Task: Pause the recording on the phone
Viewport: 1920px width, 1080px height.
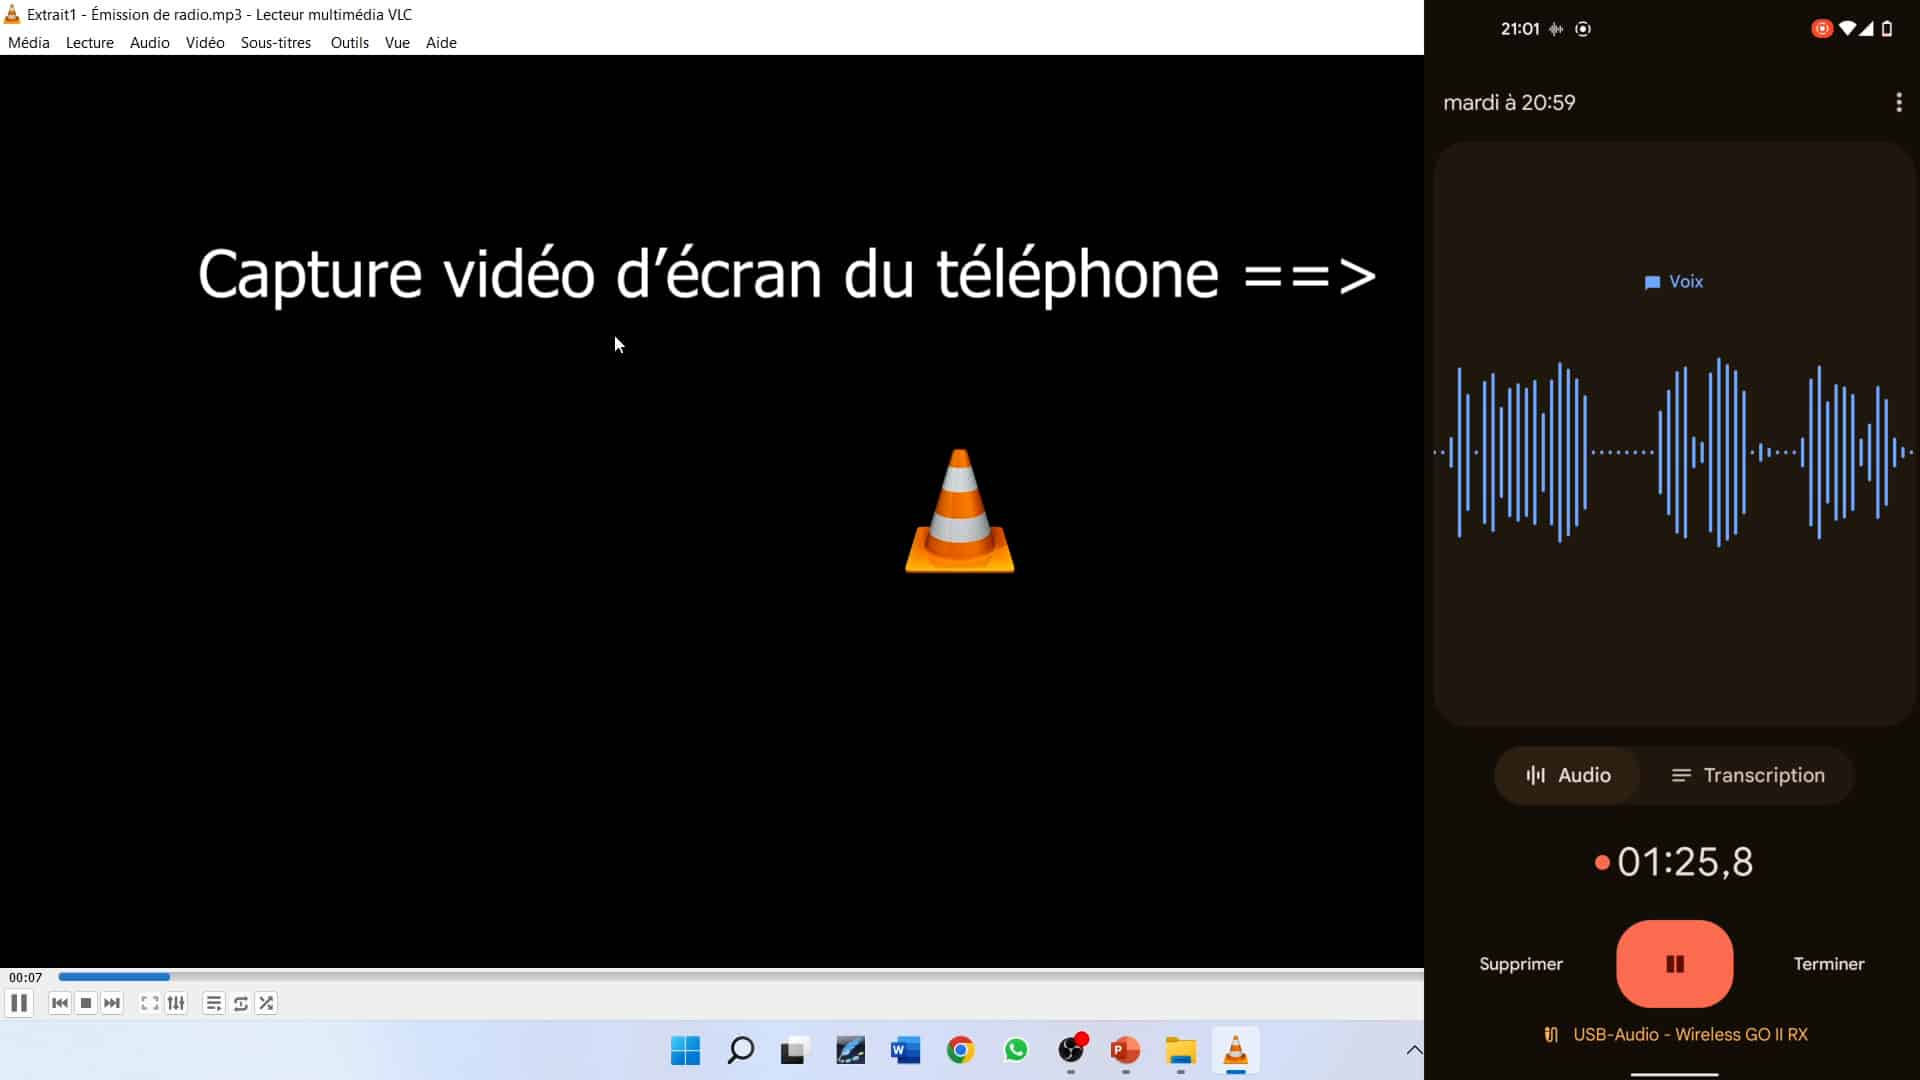Action: (1673, 963)
